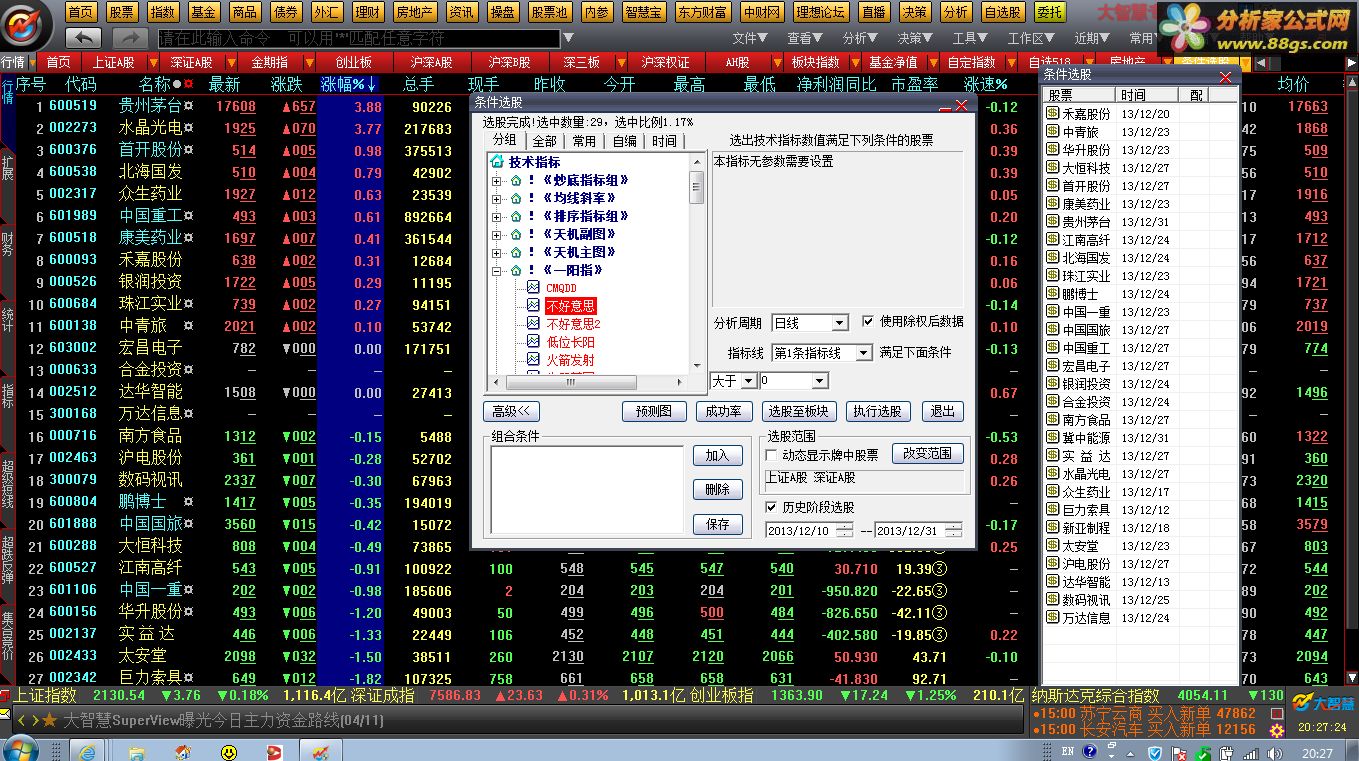Click the 加入 button for 组合条件
The height and width of the screenshot is (761, 1359).
pos(718,455)
